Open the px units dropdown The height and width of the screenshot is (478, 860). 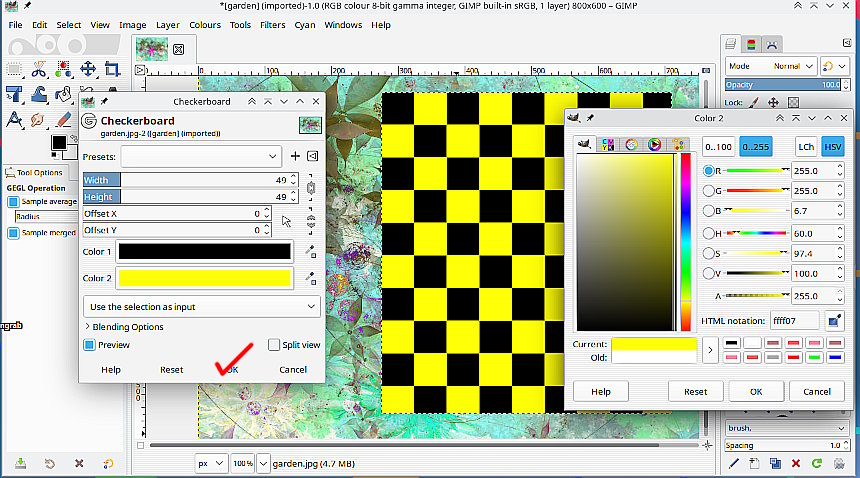tap(211, 464)
